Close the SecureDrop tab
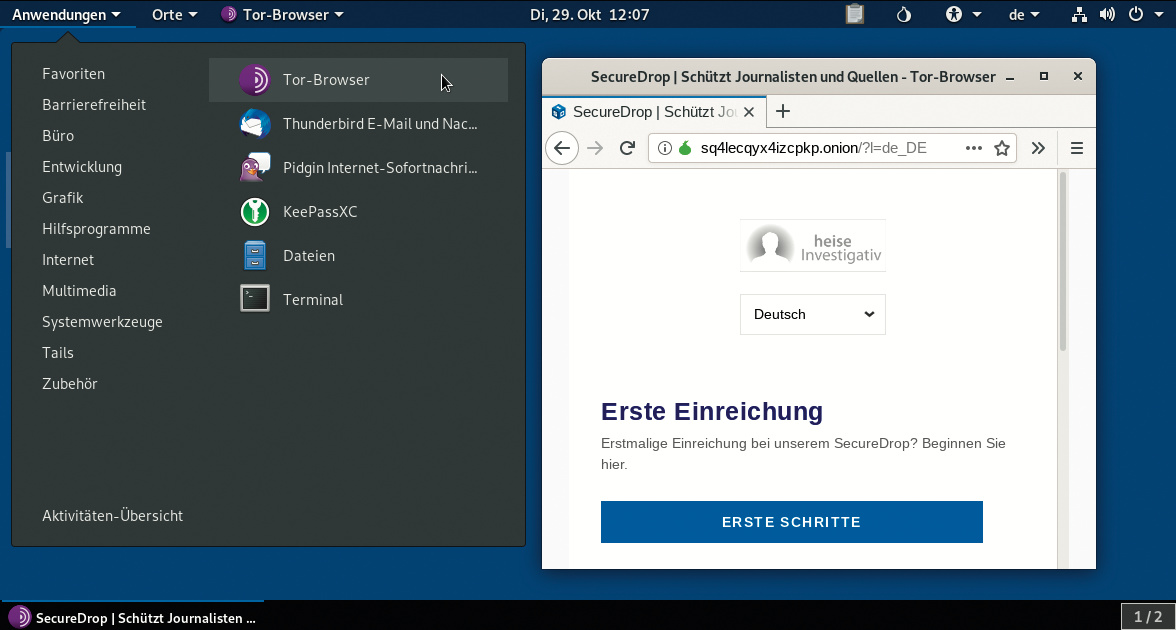The image size is (1176, 630). (x=748, y=112)
